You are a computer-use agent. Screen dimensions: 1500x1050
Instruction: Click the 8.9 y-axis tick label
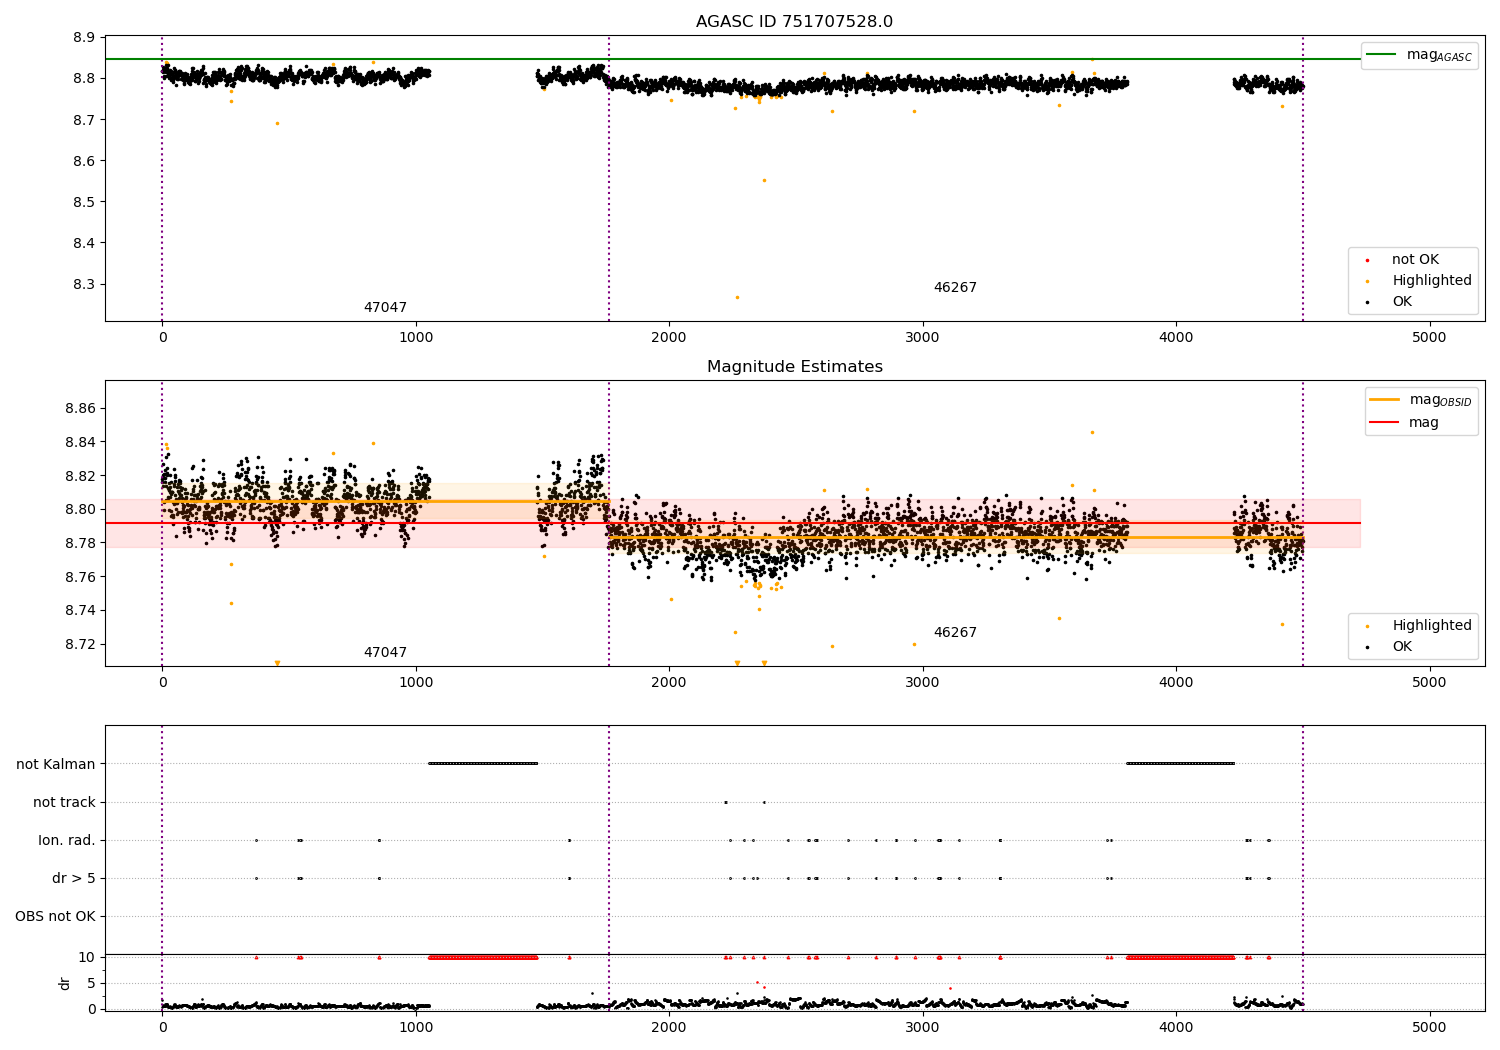[x=84, y=38]
